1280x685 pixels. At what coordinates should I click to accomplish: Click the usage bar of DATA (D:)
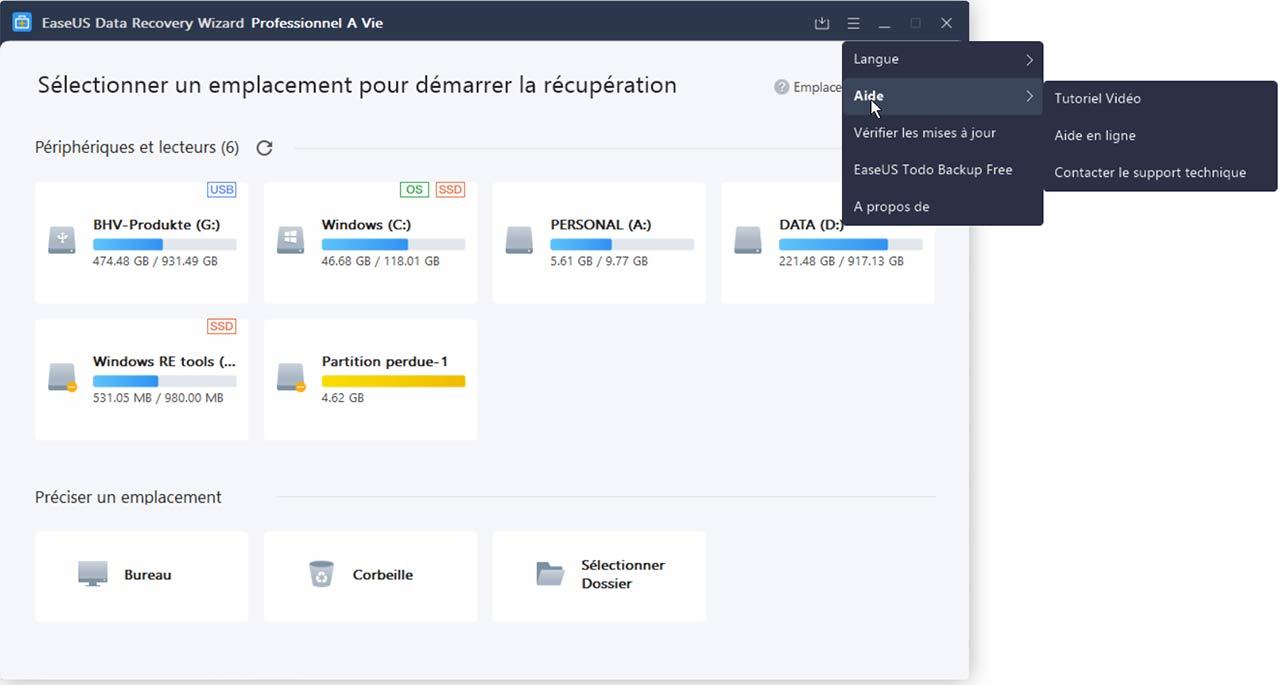pyautogui.click(x=851, y=244)
